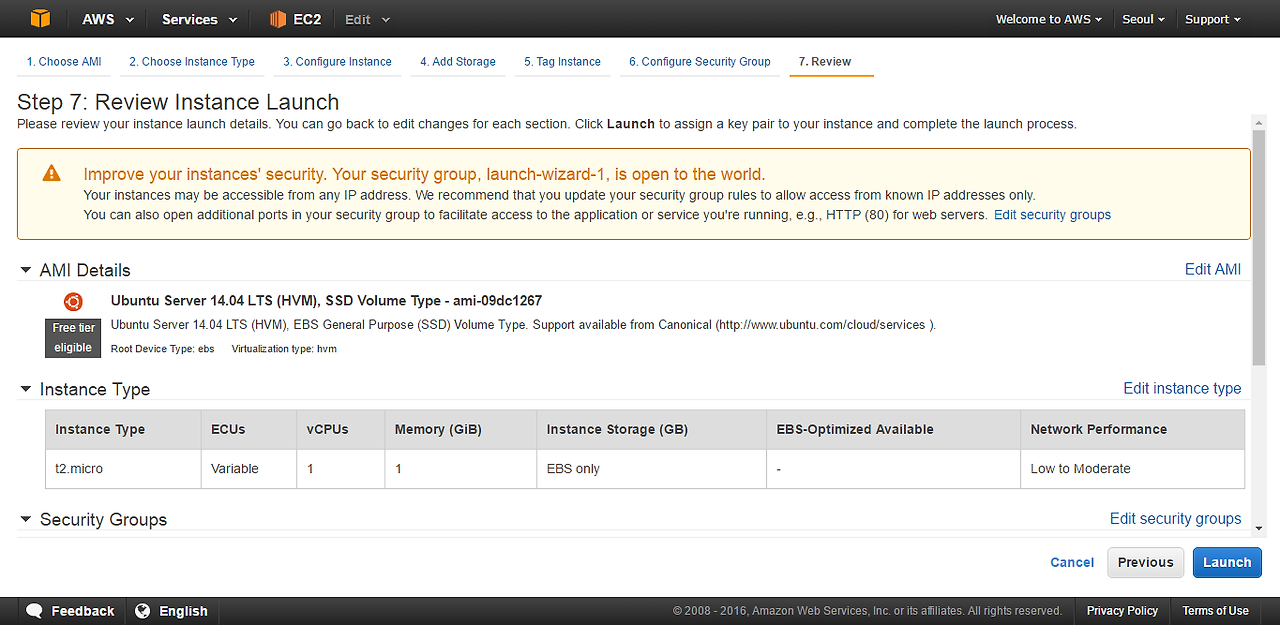This screenshot has width=1280, height=625.
Task: Click the Launch button
Action: (1227, 562)
